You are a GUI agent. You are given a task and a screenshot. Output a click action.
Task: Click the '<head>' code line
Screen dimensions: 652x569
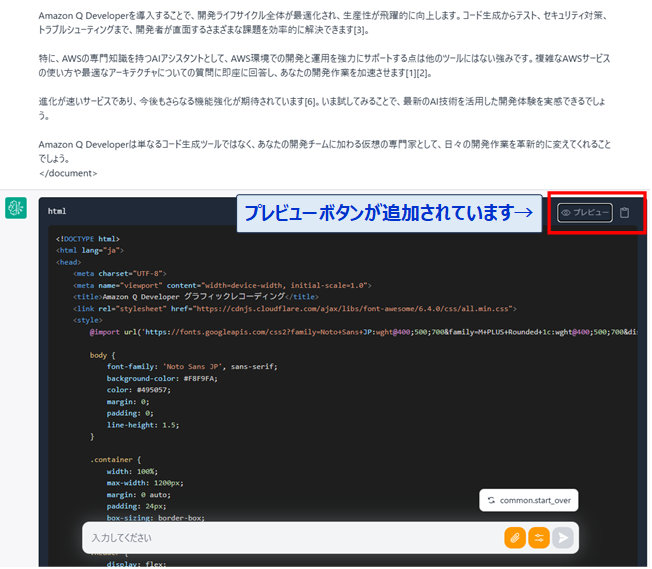(x=68, y=262)
